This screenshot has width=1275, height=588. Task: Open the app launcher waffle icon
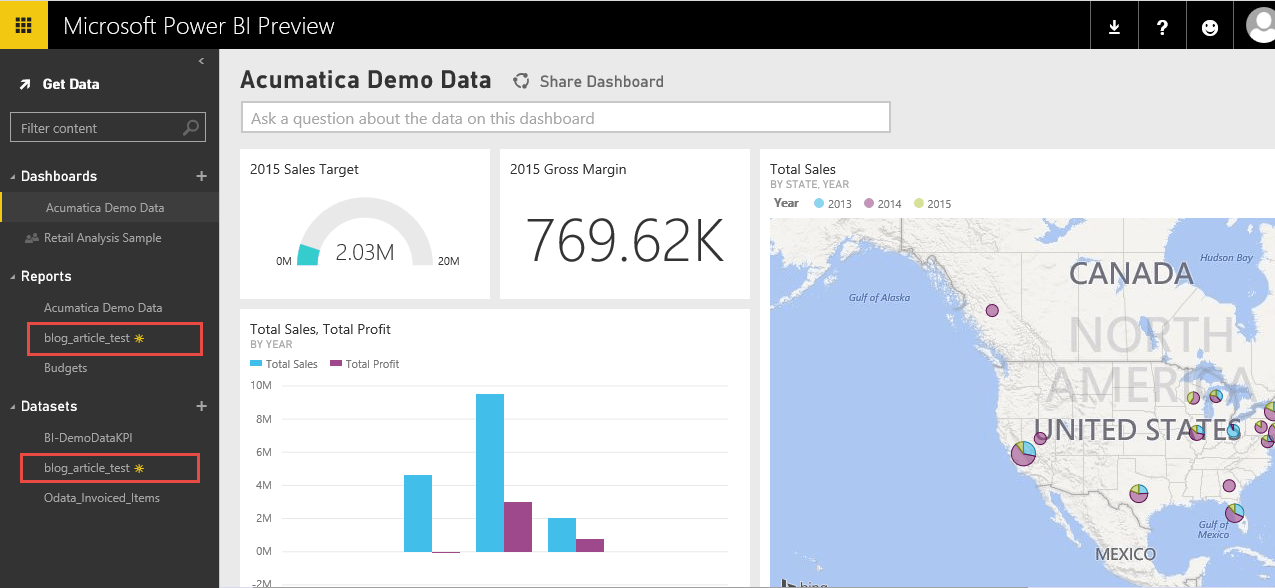[24, 26]
